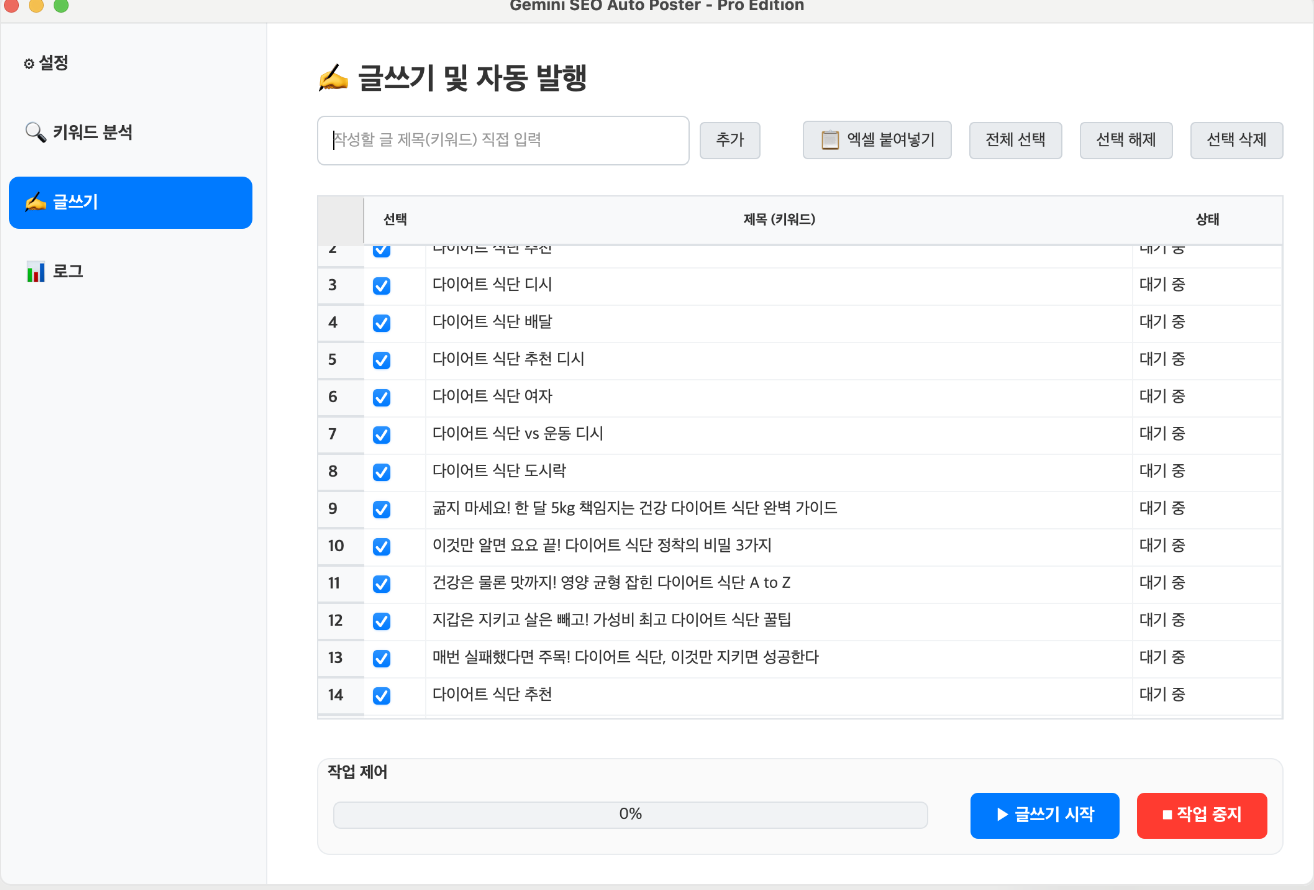Click the 선택 해제 button
1314x890 pixels.
tap(1125, 140)
